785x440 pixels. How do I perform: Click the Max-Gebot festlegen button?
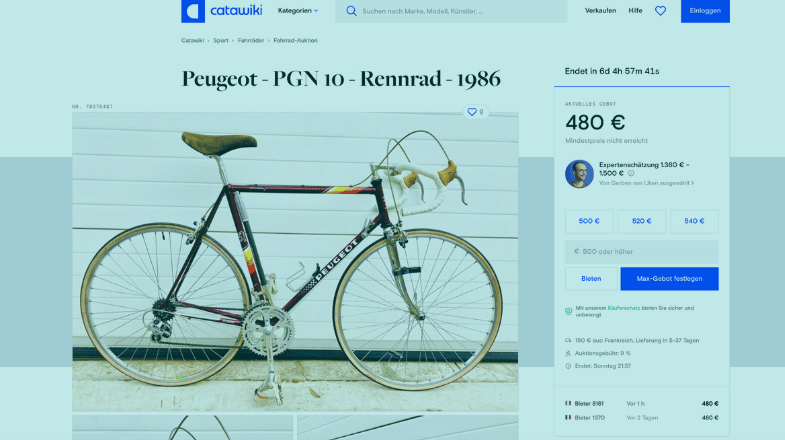[669, 279]
